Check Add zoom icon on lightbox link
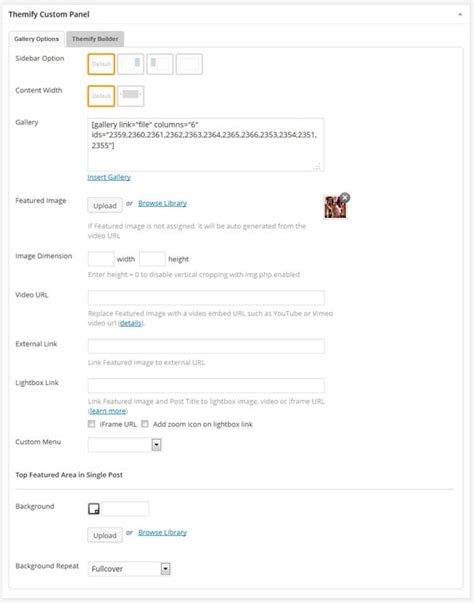The width and height of the screenshot is (474, 603). [145, 424]
